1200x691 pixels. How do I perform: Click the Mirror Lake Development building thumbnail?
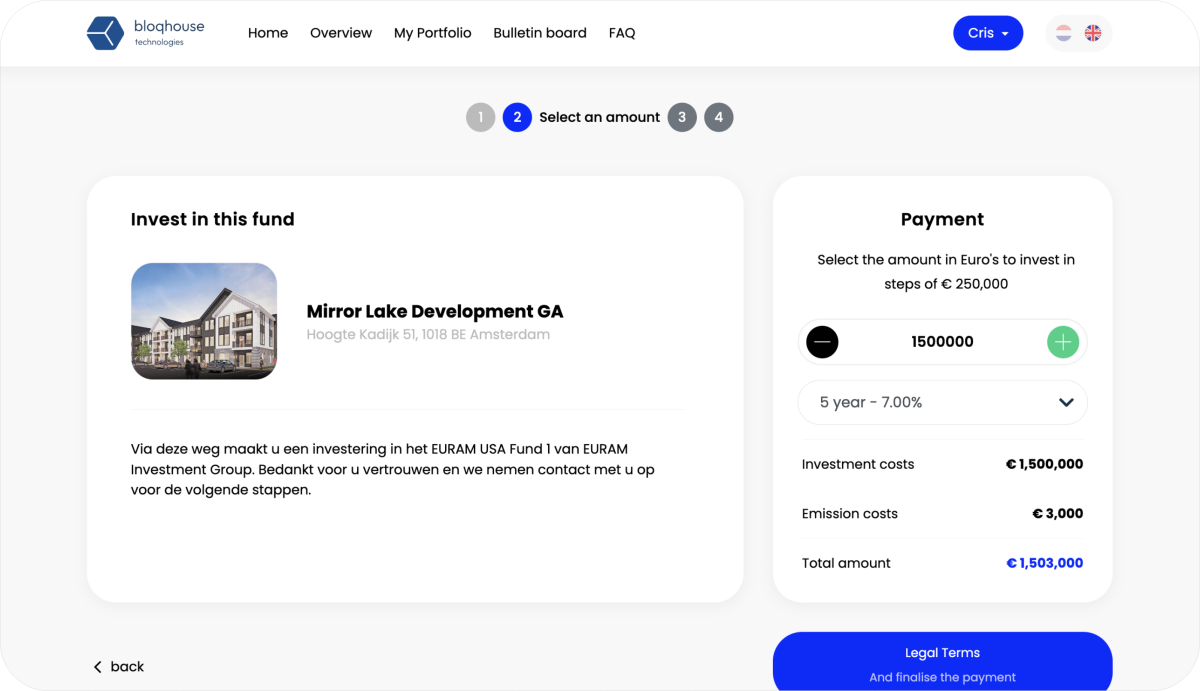pos(204,321)
